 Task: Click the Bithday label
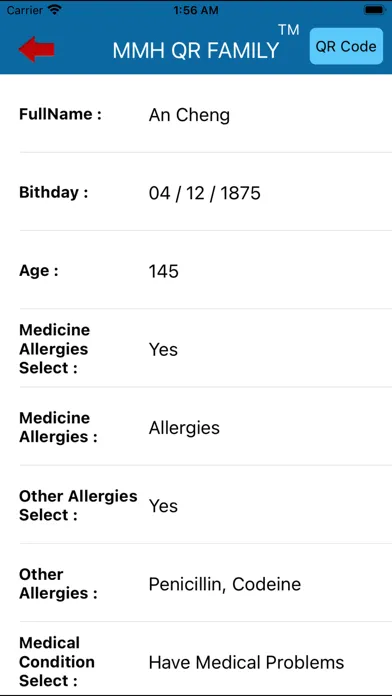click(54, 193)
